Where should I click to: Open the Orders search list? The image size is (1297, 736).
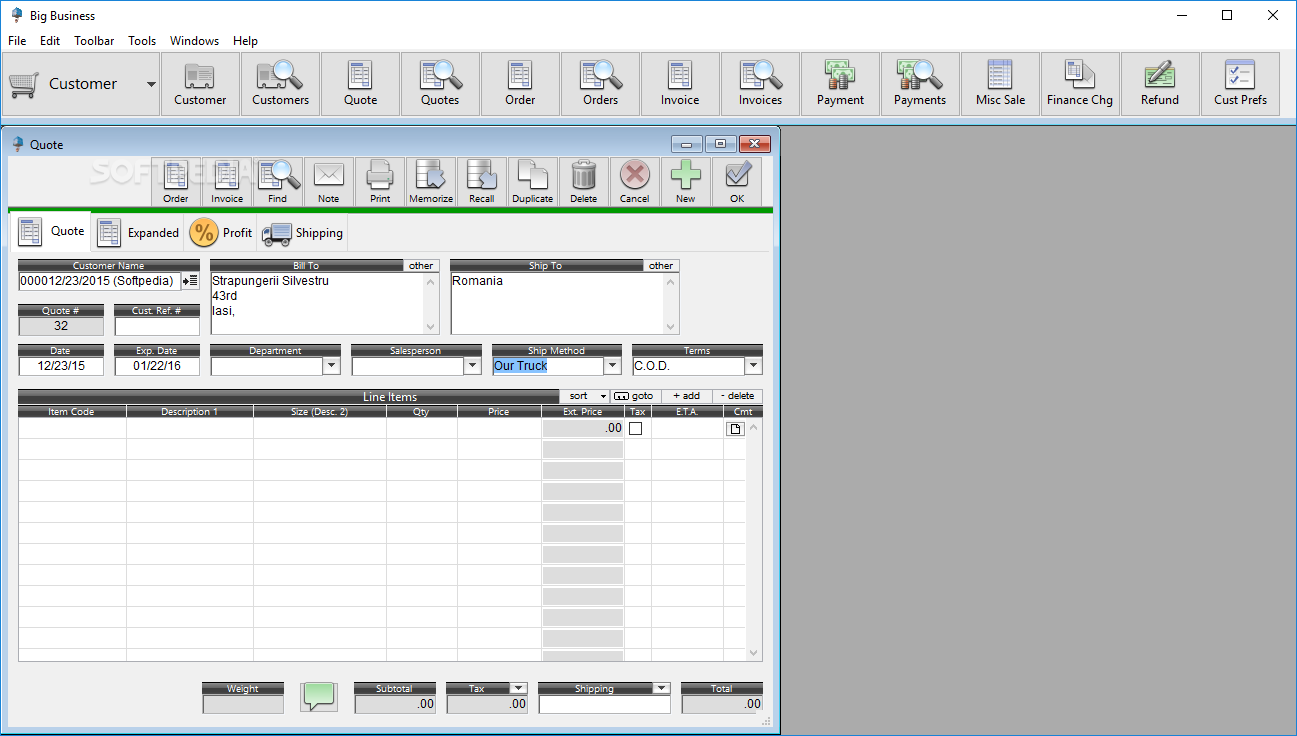point(600,84)
